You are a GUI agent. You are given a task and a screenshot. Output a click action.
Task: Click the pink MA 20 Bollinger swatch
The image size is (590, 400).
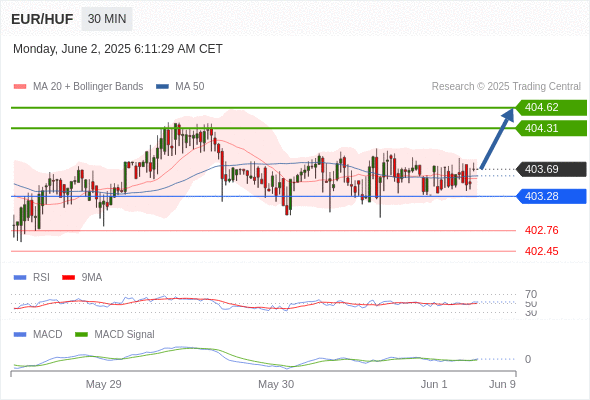(20, 87)
